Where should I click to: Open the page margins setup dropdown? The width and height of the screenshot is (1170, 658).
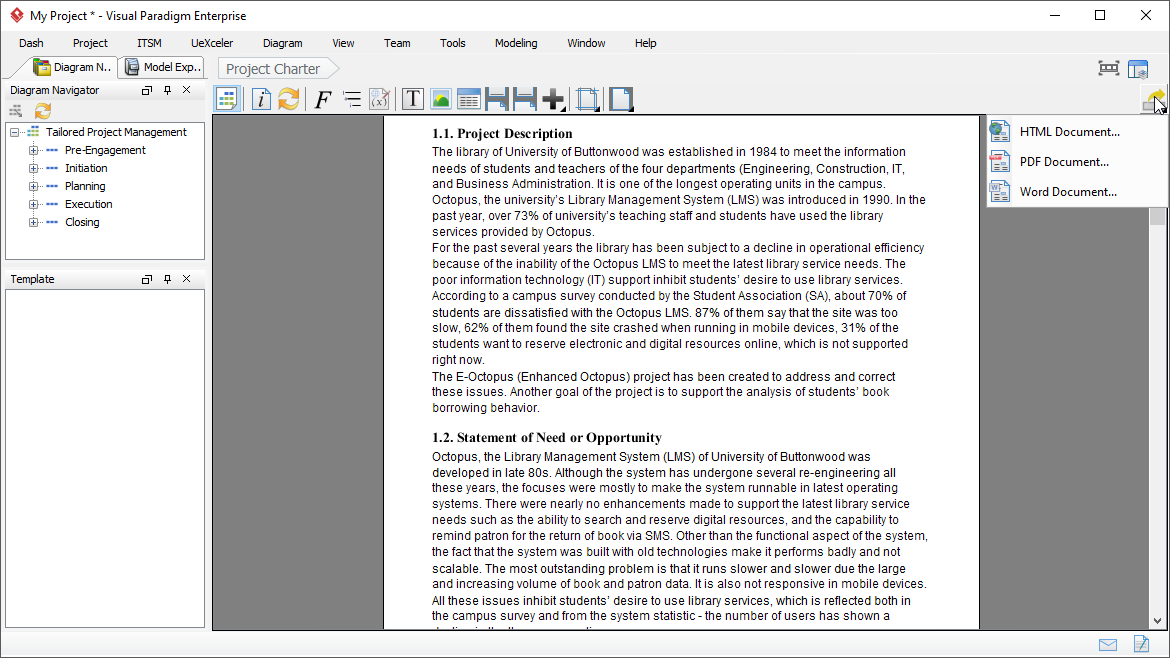click(x=587, y=98)
